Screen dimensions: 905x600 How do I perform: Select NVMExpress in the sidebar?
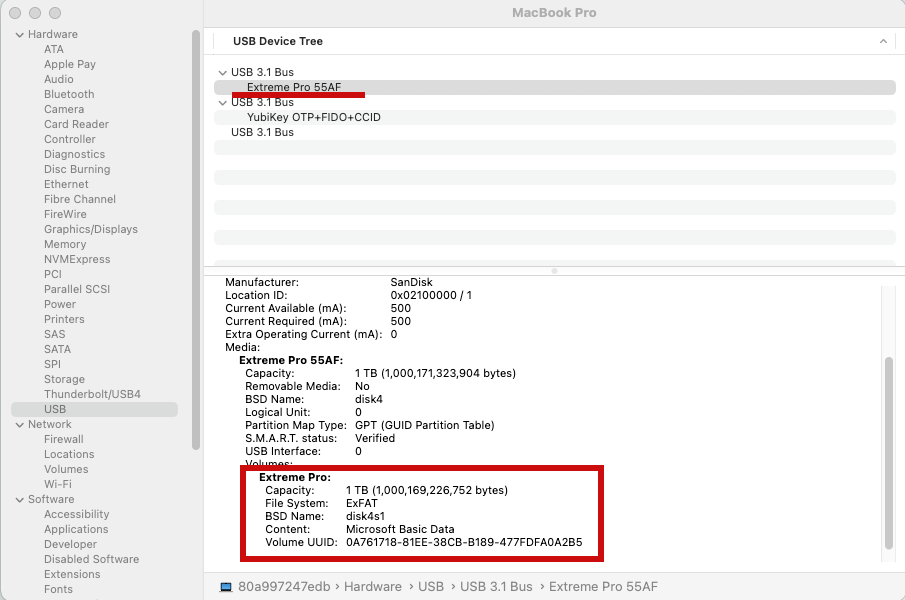[77, 260]
